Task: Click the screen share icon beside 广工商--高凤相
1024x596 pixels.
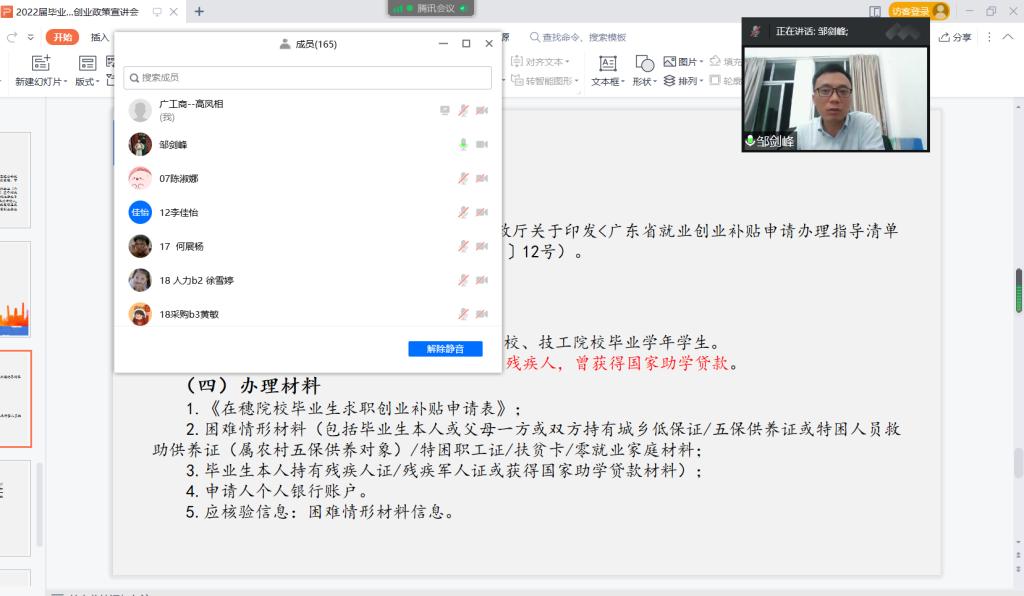Action: click(445, 110)
